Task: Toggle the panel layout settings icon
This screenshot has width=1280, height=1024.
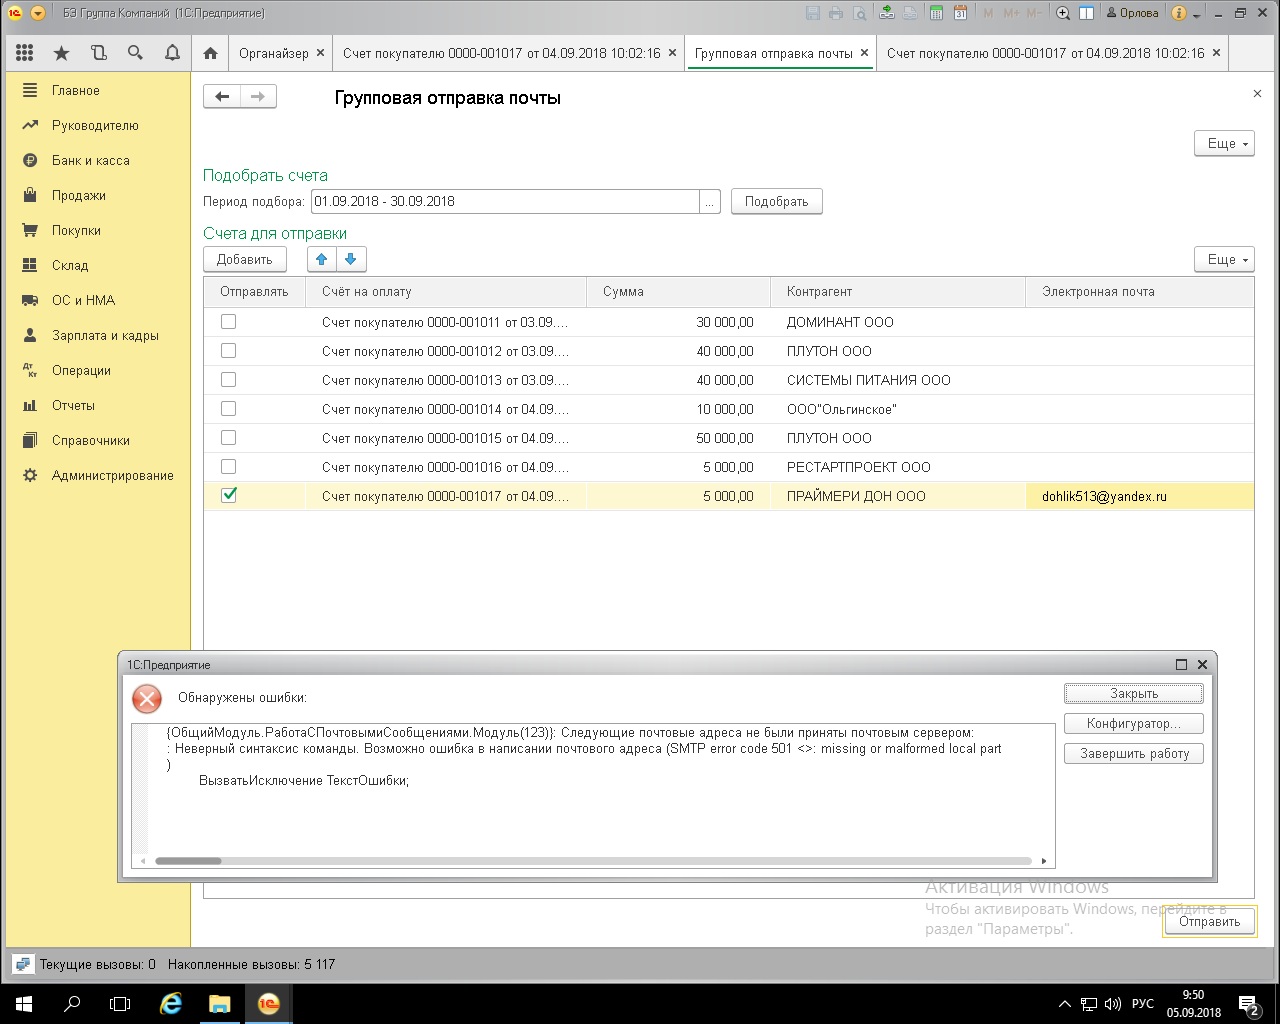Action: [x=1086, y=13]
